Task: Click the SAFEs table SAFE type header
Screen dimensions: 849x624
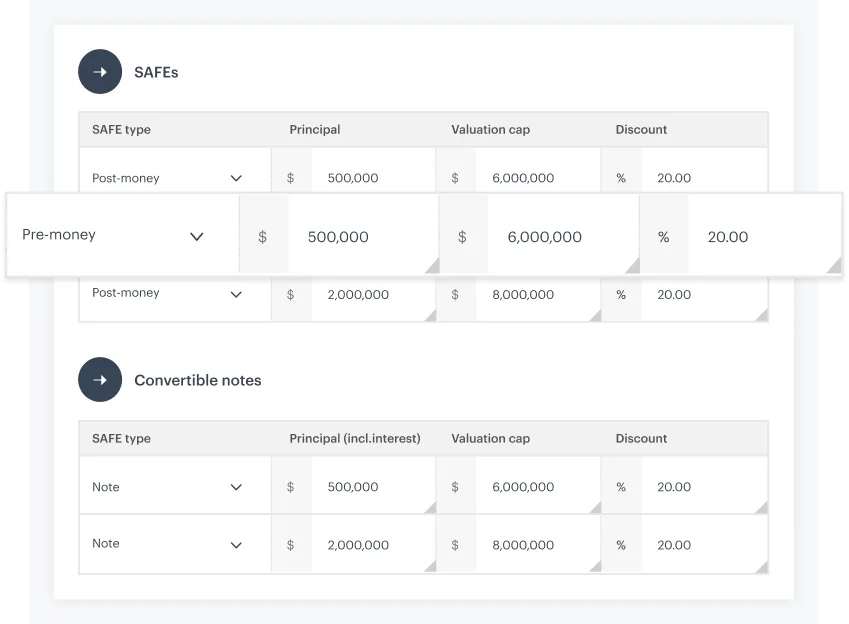Action: click(121, 129)
